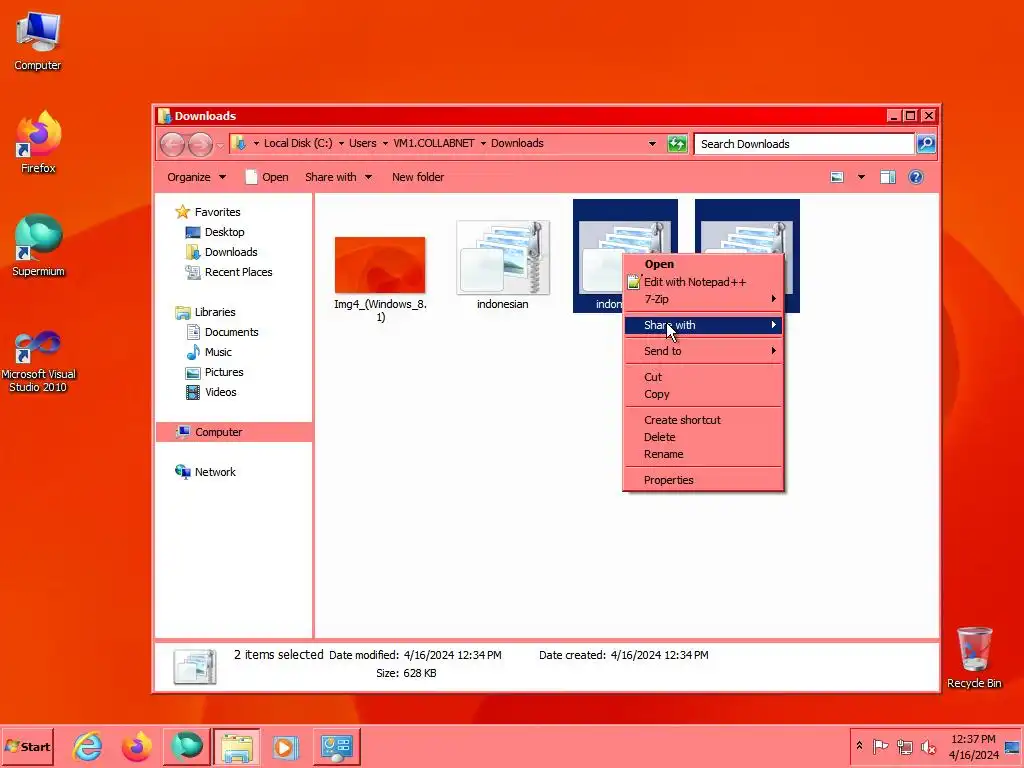Click the search magnifier button
Screen dimensions: 1024x768
pos(926,144)
